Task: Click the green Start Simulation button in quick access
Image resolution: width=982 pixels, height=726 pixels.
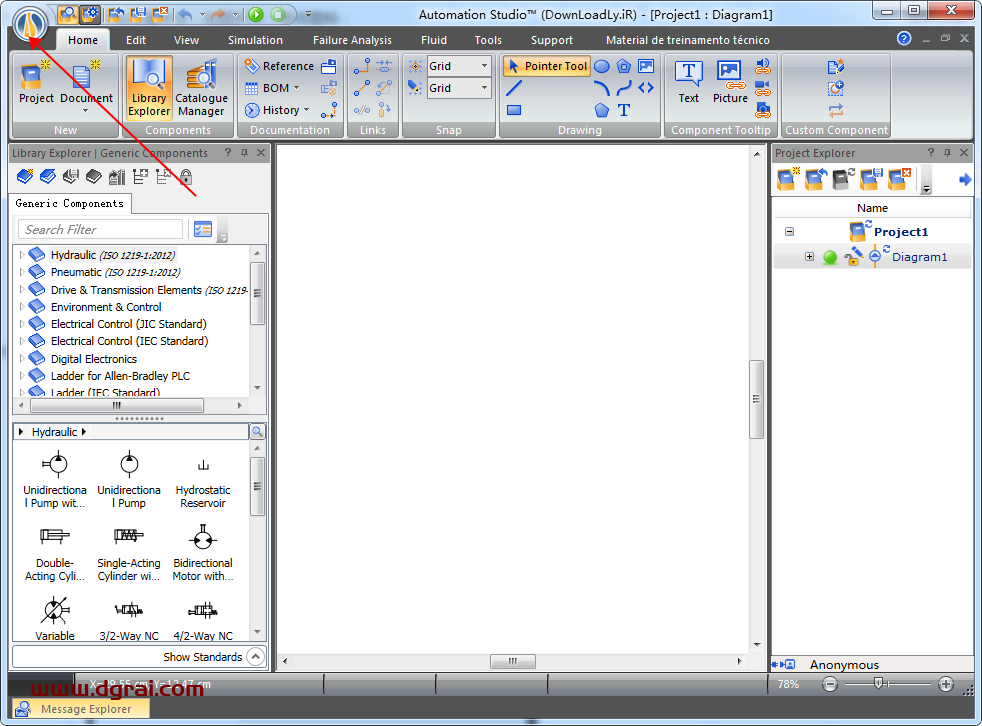Action: tap(256, 14)
